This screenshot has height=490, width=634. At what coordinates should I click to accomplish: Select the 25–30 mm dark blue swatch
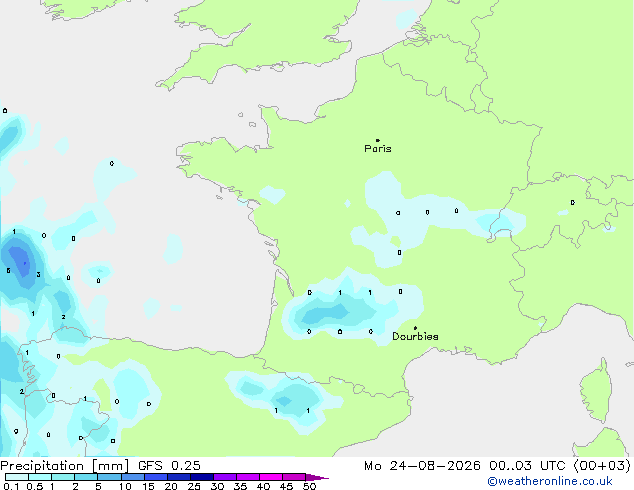click(x=202, y=477)
